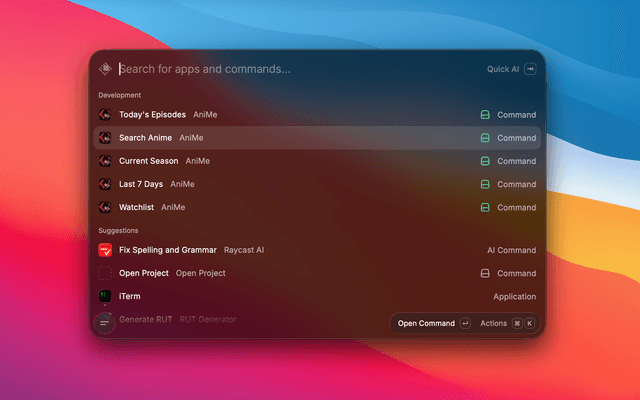
Task: Select the Last 7 Days command
Action: click(317, 184)
